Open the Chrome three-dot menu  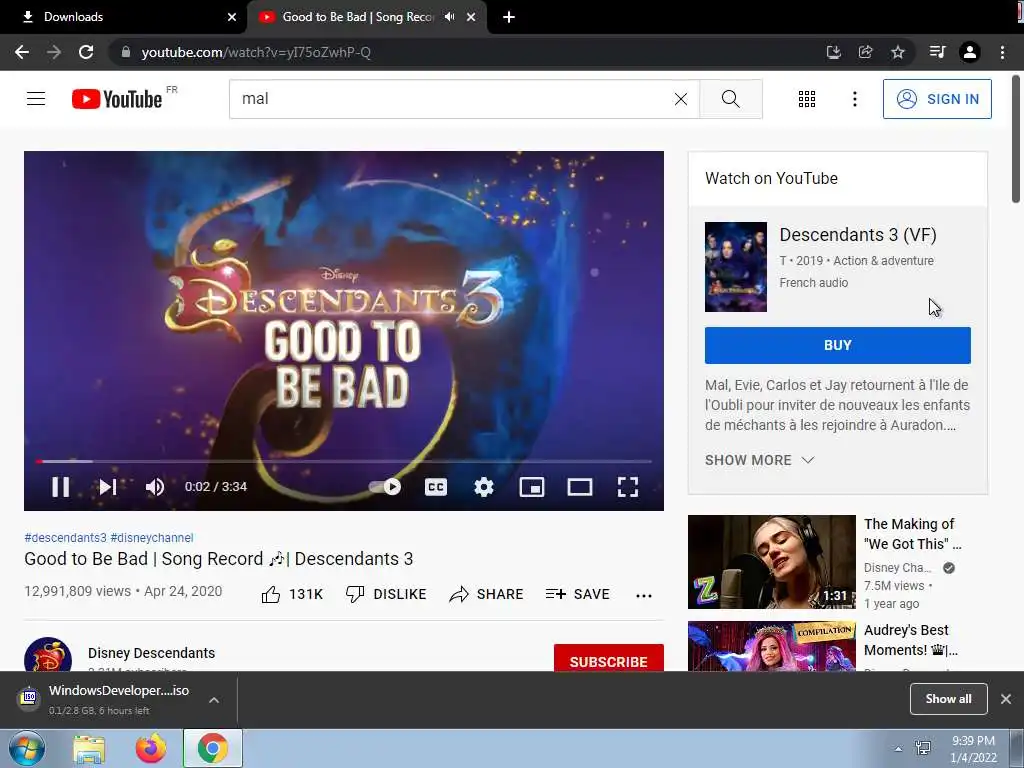coord(1002,52)
